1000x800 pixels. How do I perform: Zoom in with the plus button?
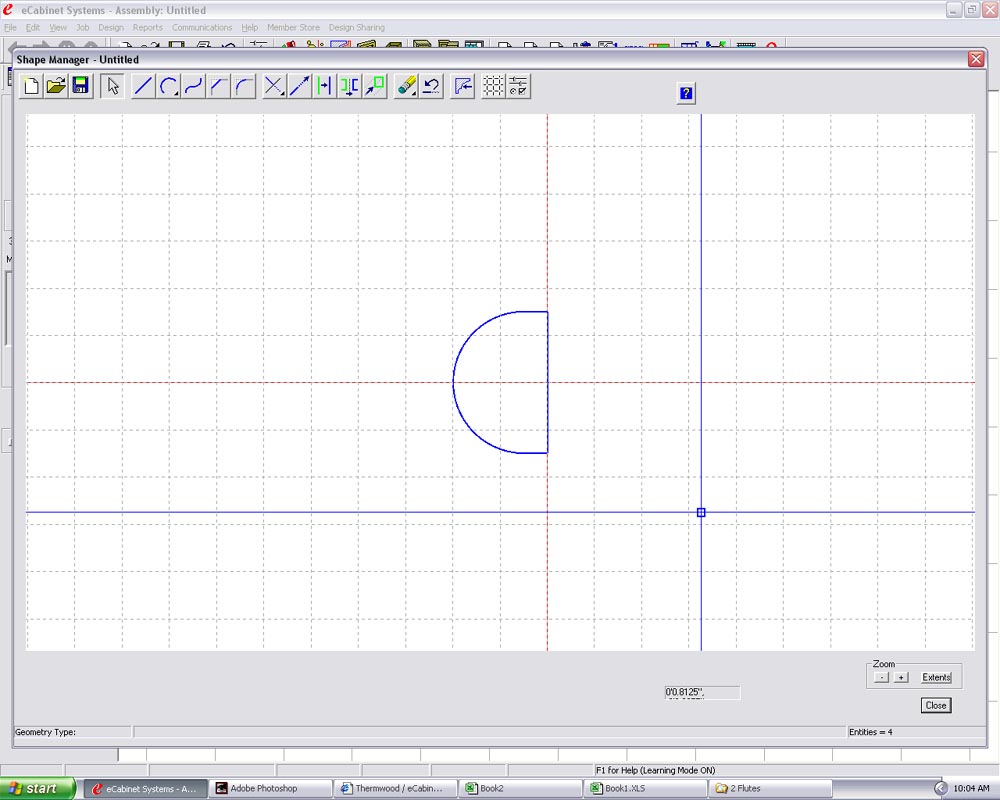[901, 678]
